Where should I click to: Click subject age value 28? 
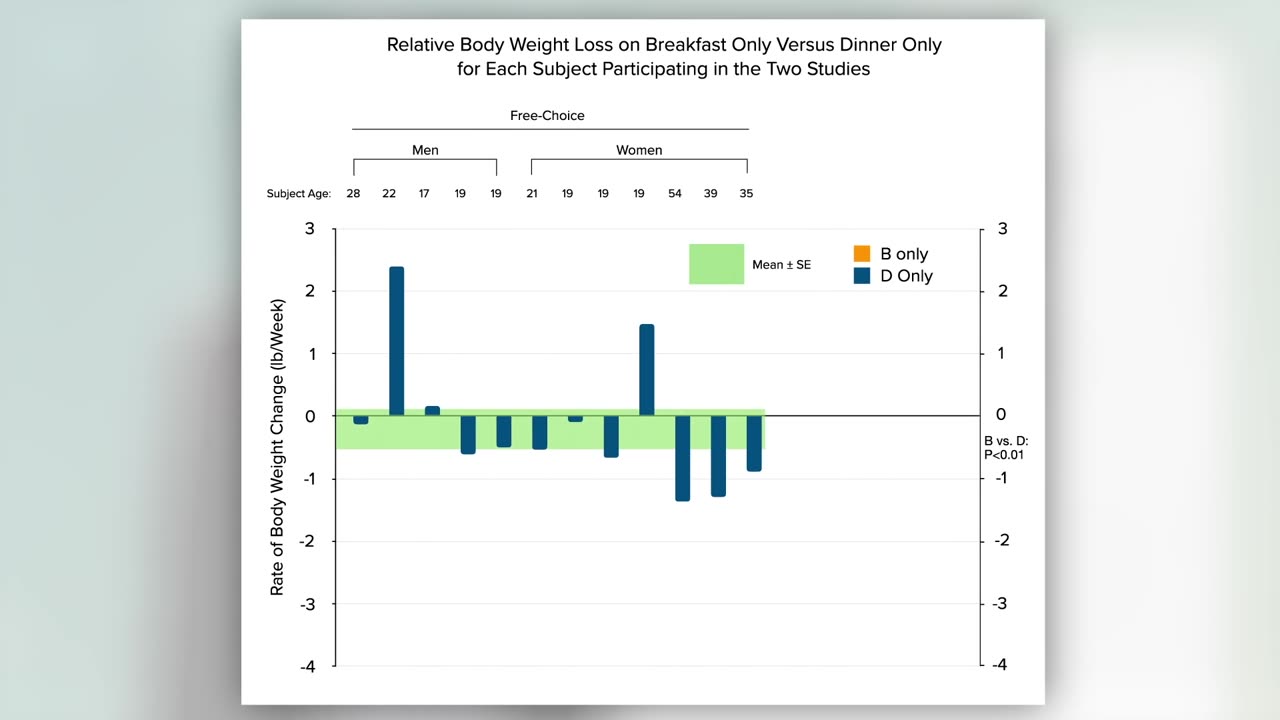tap(353, 194)
